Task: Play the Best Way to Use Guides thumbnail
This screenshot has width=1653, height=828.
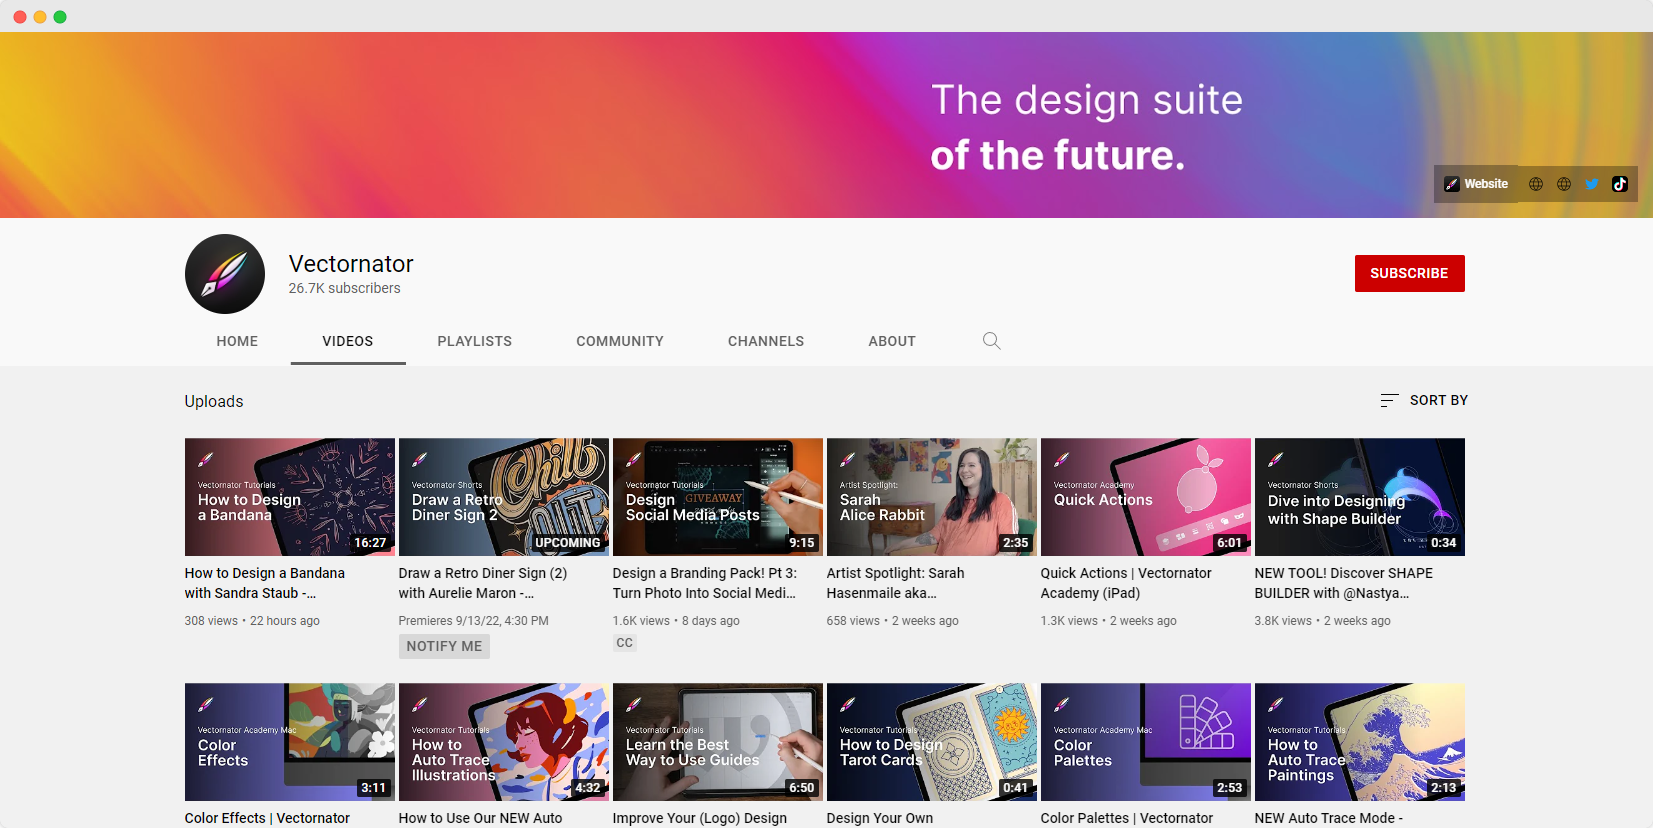Action: [x=718, y=742]
